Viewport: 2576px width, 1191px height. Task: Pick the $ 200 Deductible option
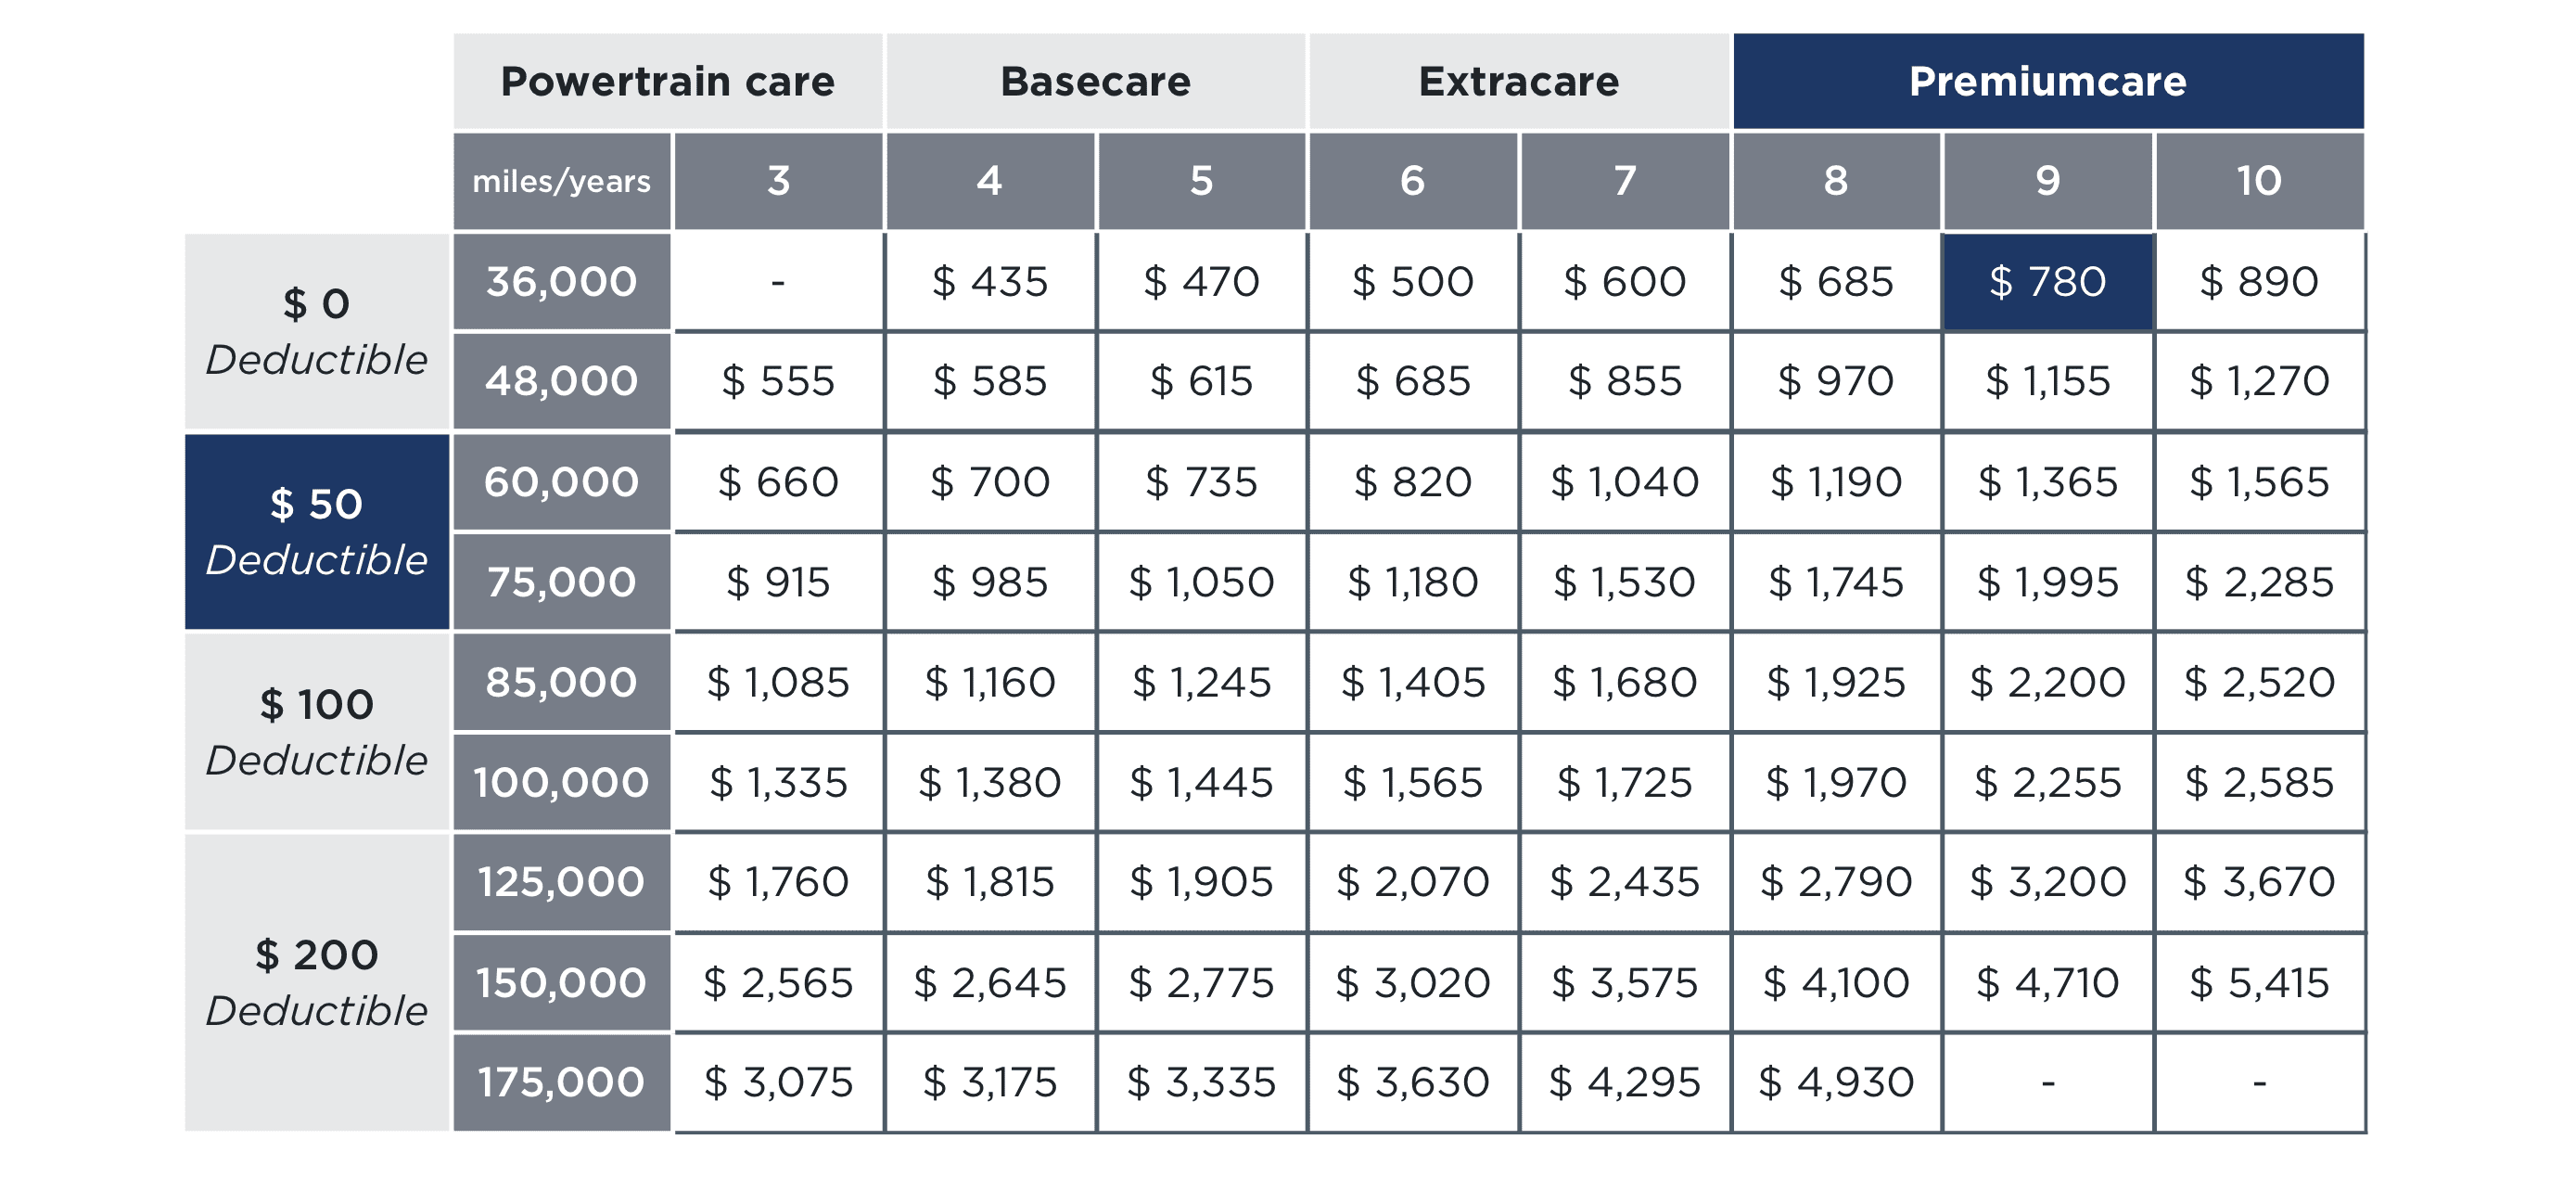click(x=317, y=982)
